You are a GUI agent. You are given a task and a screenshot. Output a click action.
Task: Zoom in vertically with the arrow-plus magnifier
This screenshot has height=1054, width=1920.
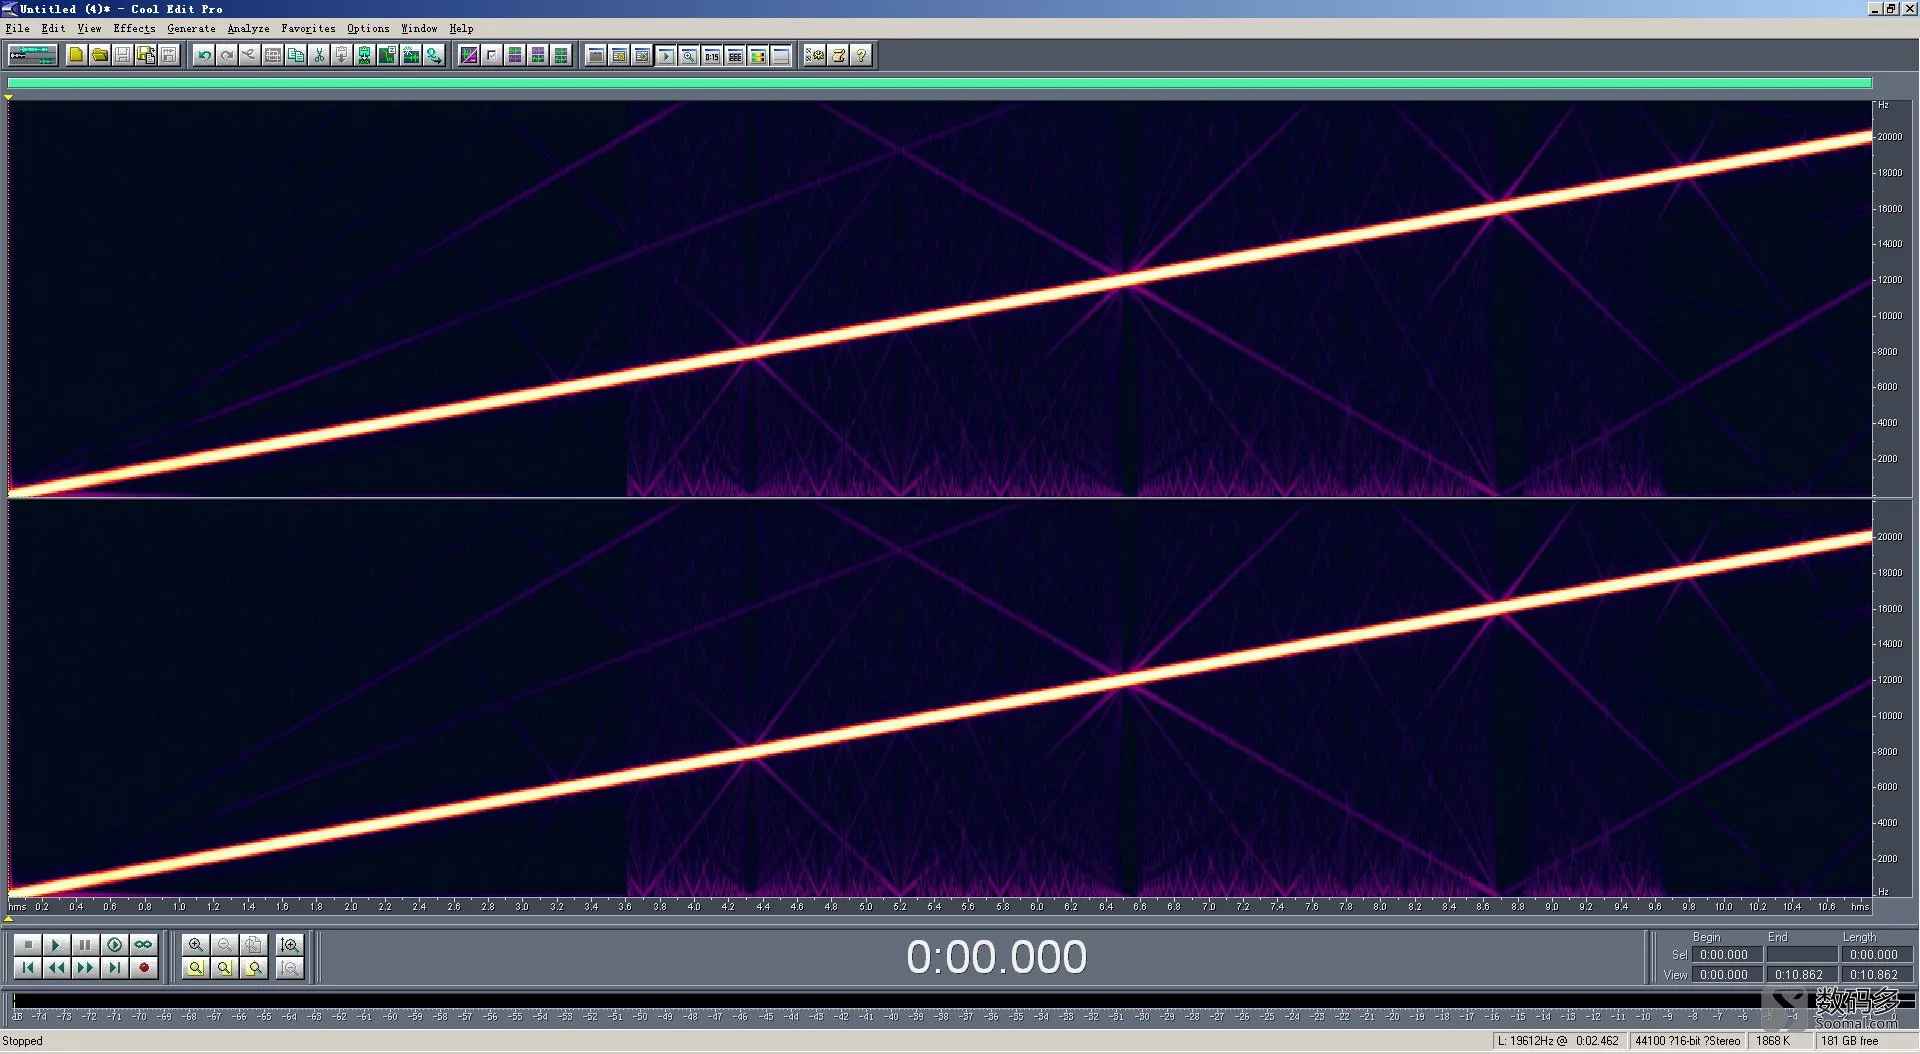290,944
